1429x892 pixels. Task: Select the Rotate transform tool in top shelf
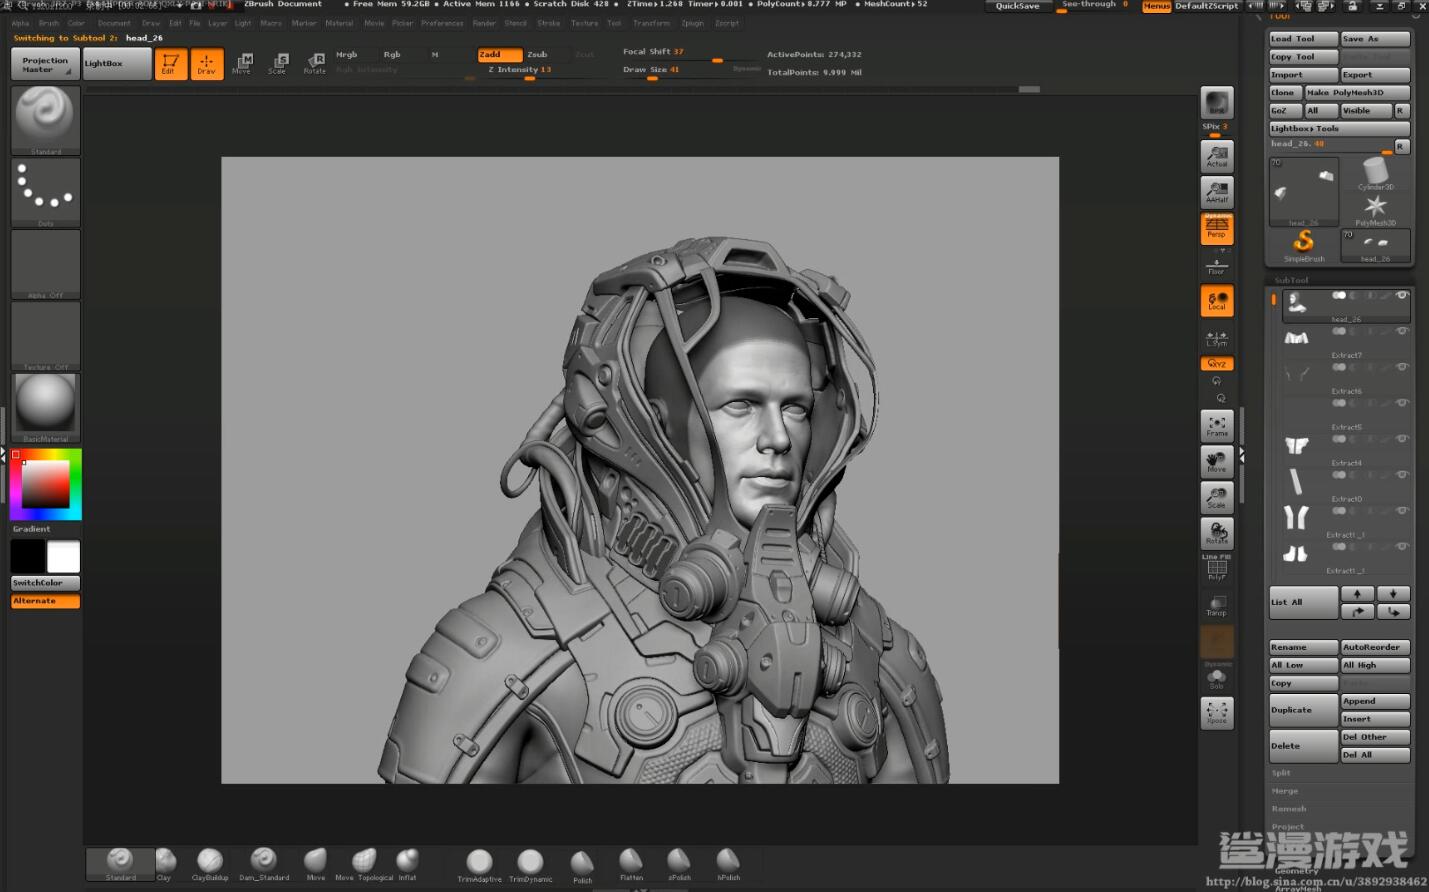tap(315, 64)
